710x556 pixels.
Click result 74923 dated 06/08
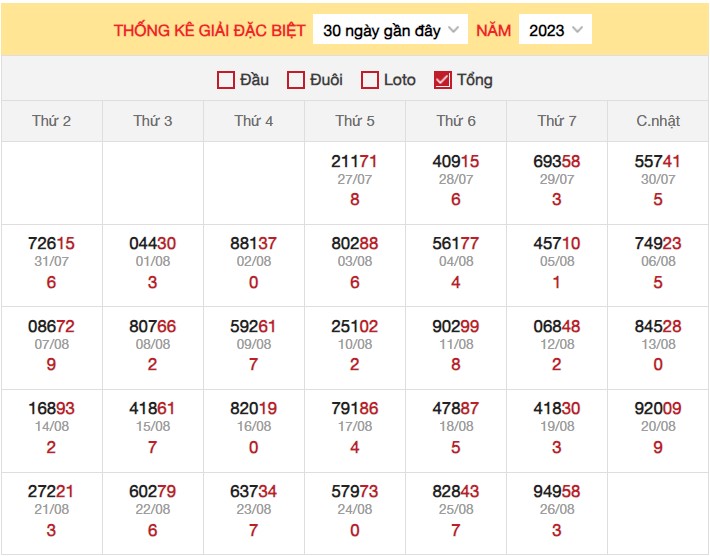[658, 244]
